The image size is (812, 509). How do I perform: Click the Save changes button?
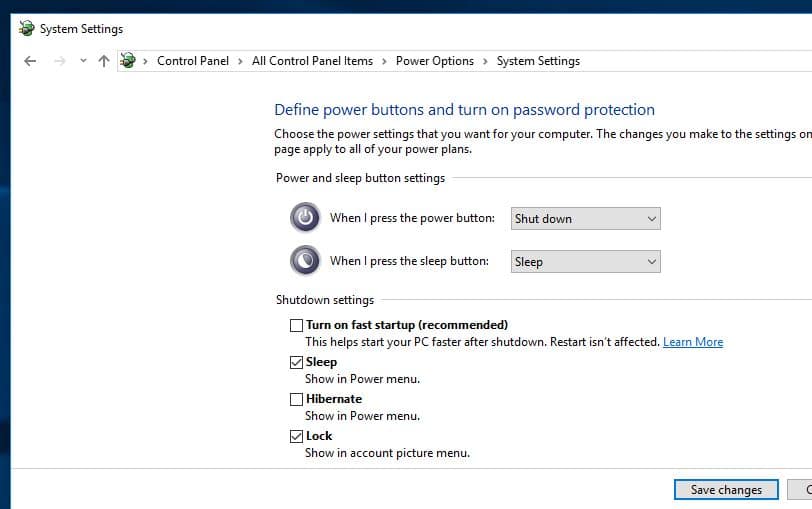pyautogui.click(x=726, y=490)
